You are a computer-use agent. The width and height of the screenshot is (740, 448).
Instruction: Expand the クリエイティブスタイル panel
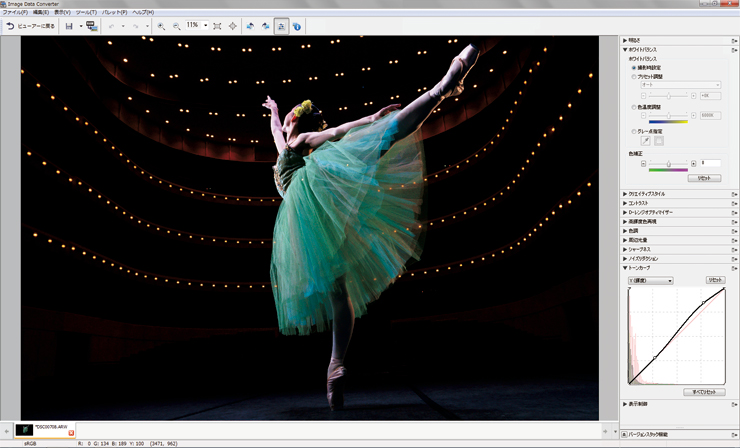626,194
